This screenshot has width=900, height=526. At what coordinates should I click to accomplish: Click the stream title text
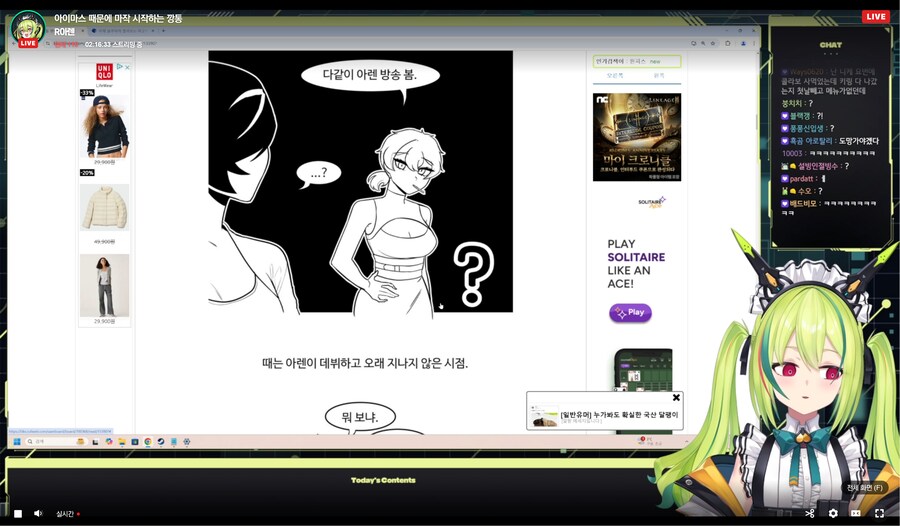(x=118, y=18)
